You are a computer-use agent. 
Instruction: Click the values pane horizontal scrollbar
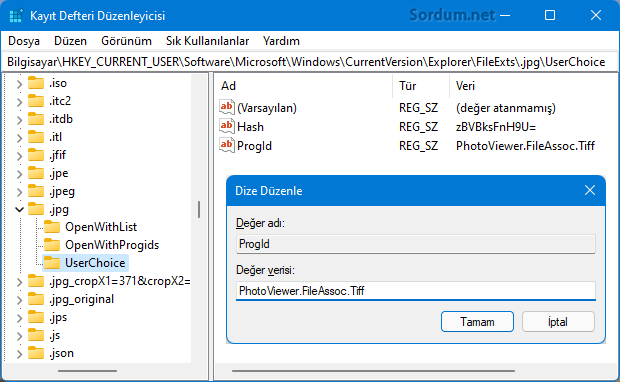point(373,371)
